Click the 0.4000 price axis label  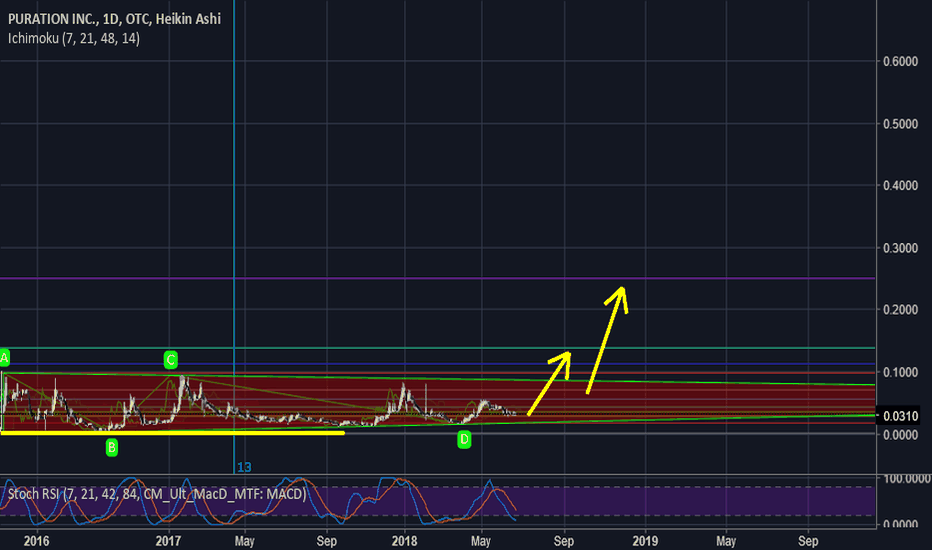point(900,186)
